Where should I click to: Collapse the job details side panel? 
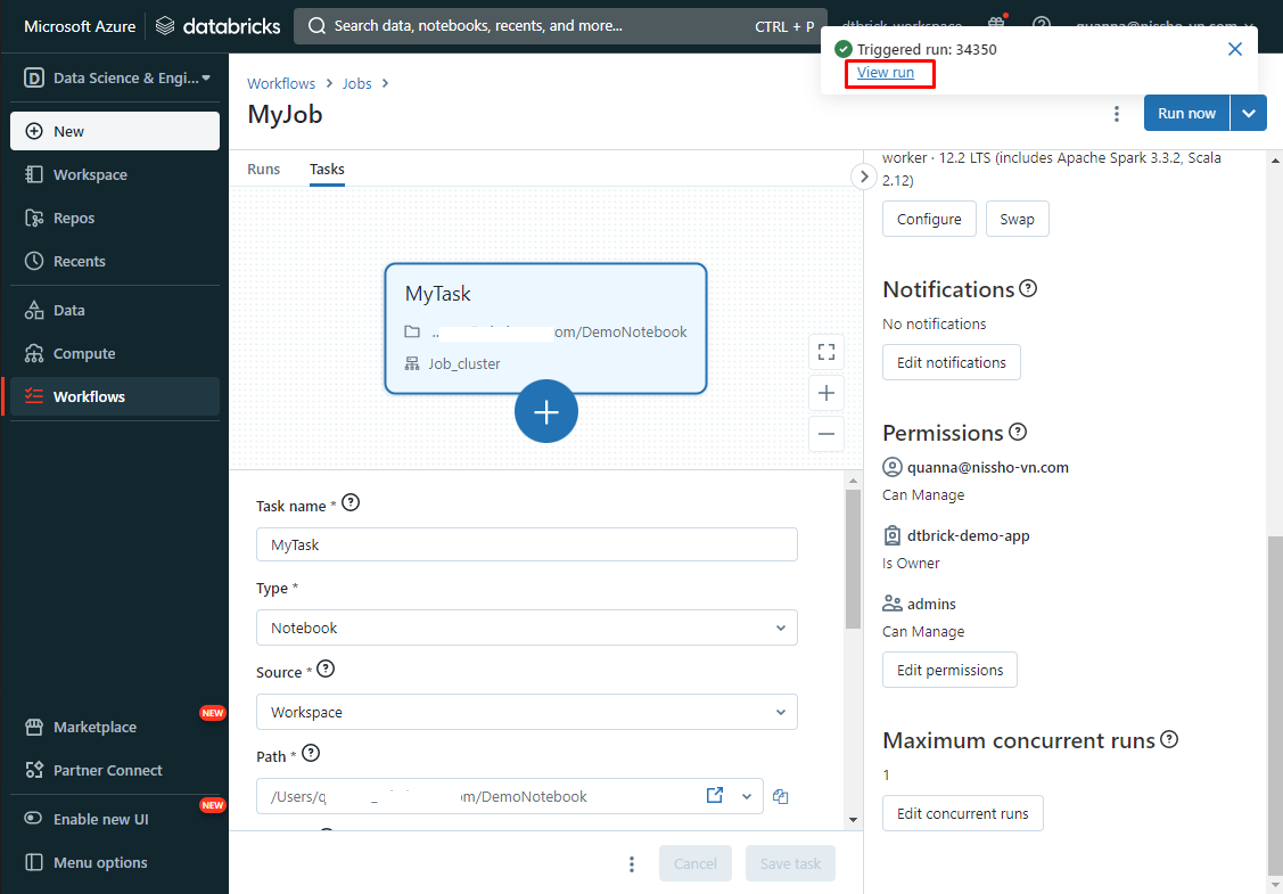point(863,177)
